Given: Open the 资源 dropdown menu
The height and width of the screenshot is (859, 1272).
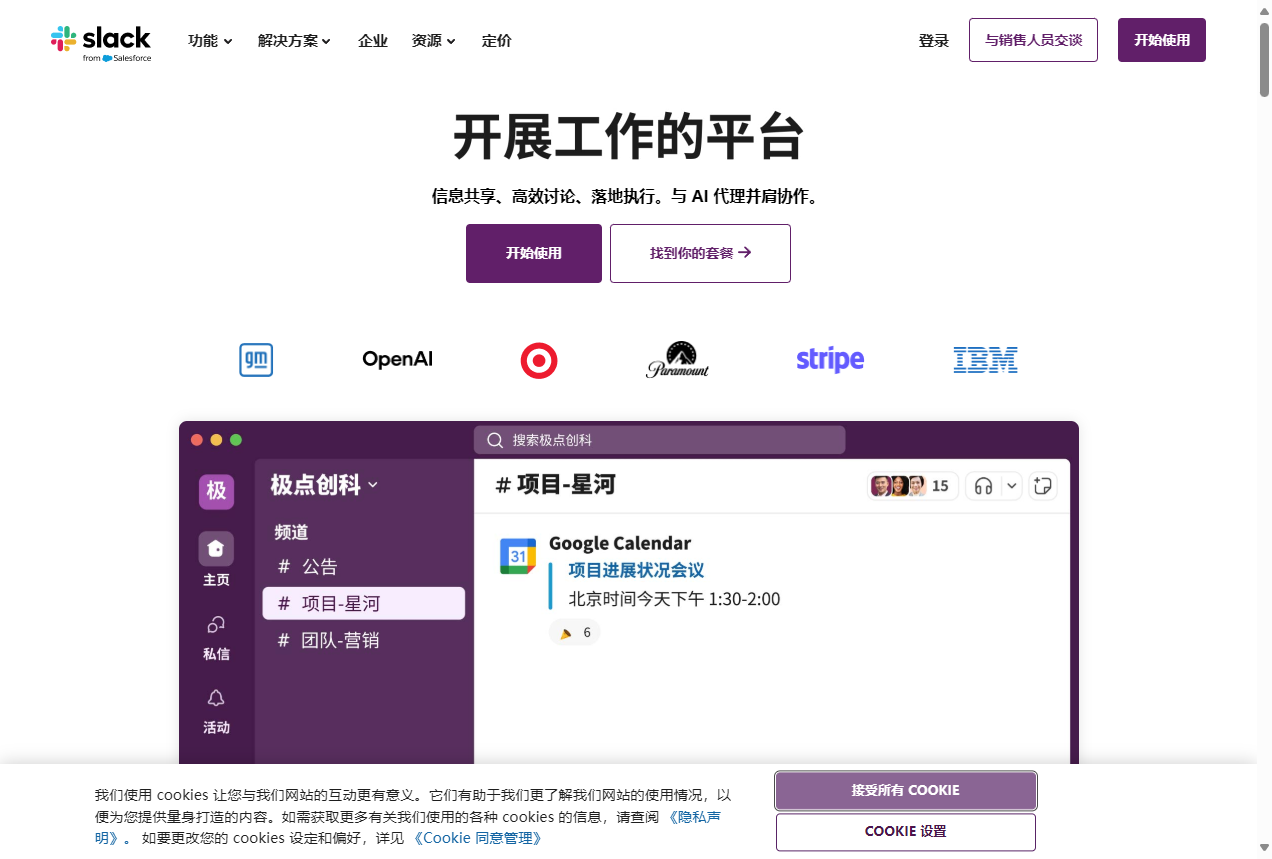Looking at the screenshot, I should (x=433, y=41).
